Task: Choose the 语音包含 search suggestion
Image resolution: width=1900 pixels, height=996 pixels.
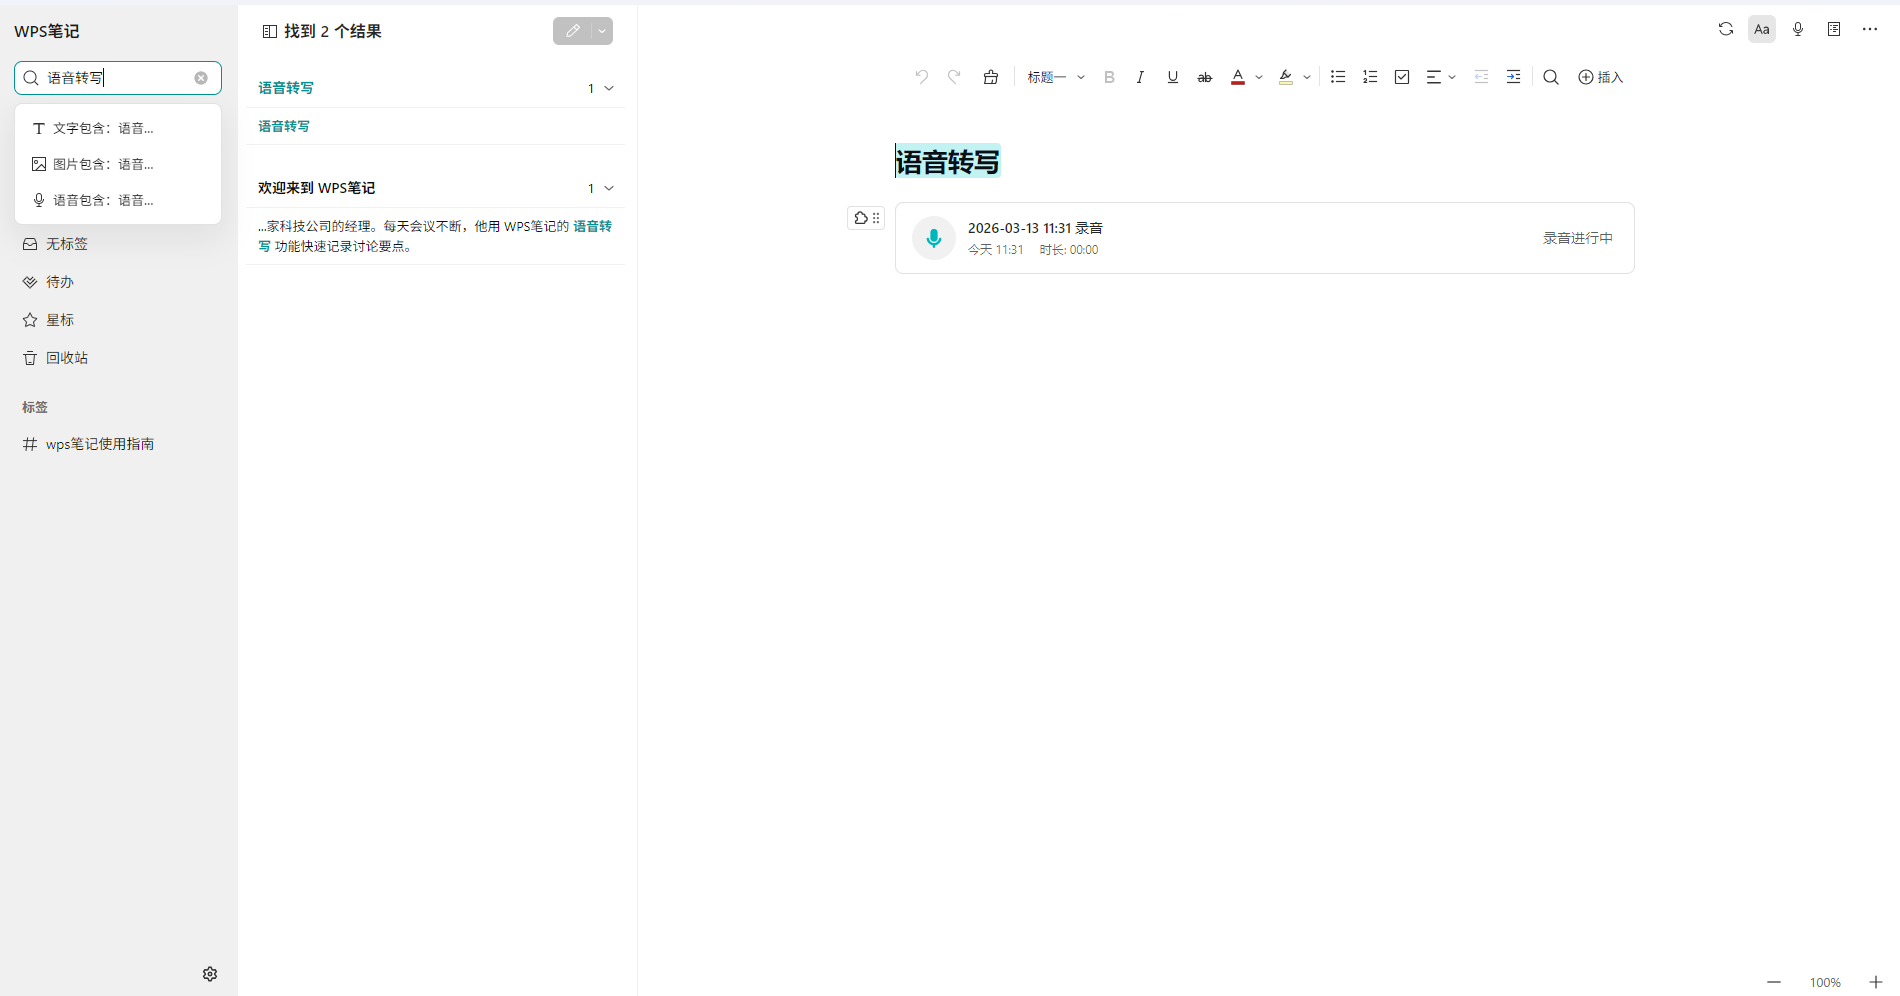Action: (118, 200)
